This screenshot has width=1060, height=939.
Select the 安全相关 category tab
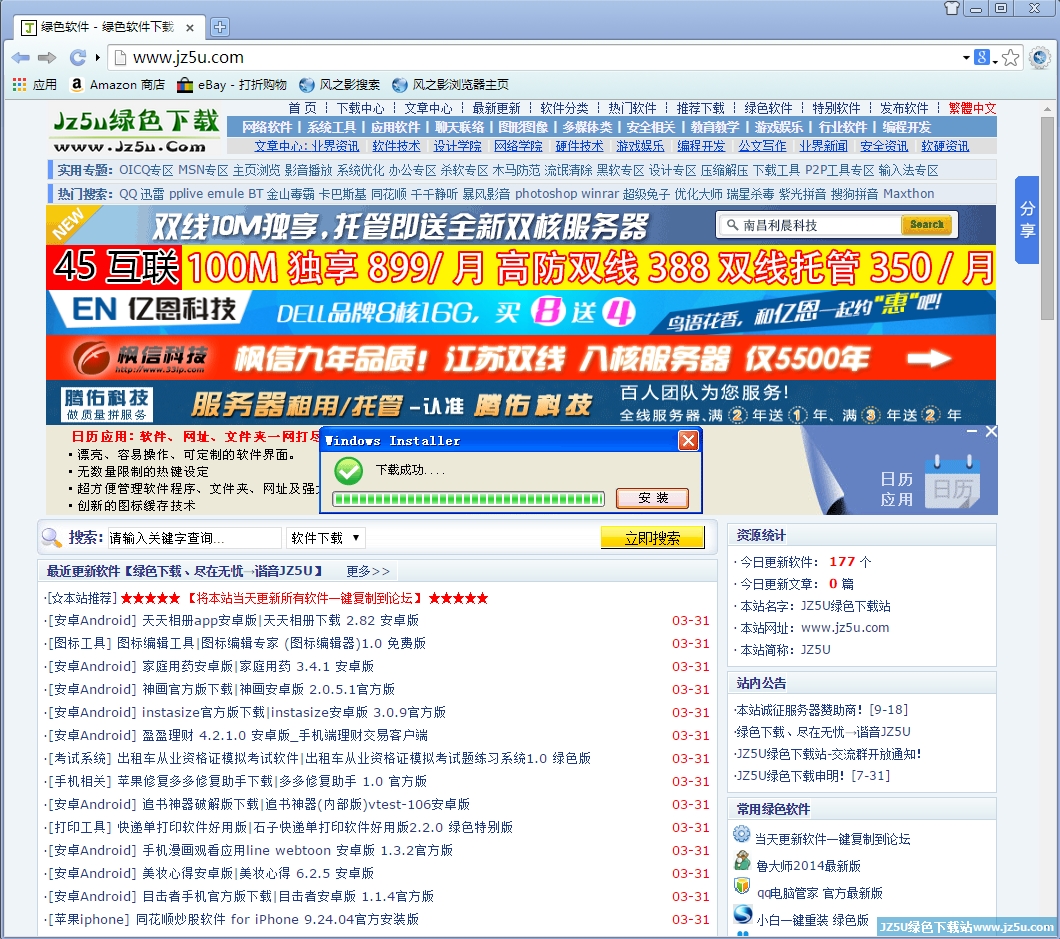(x=650, y=127)
